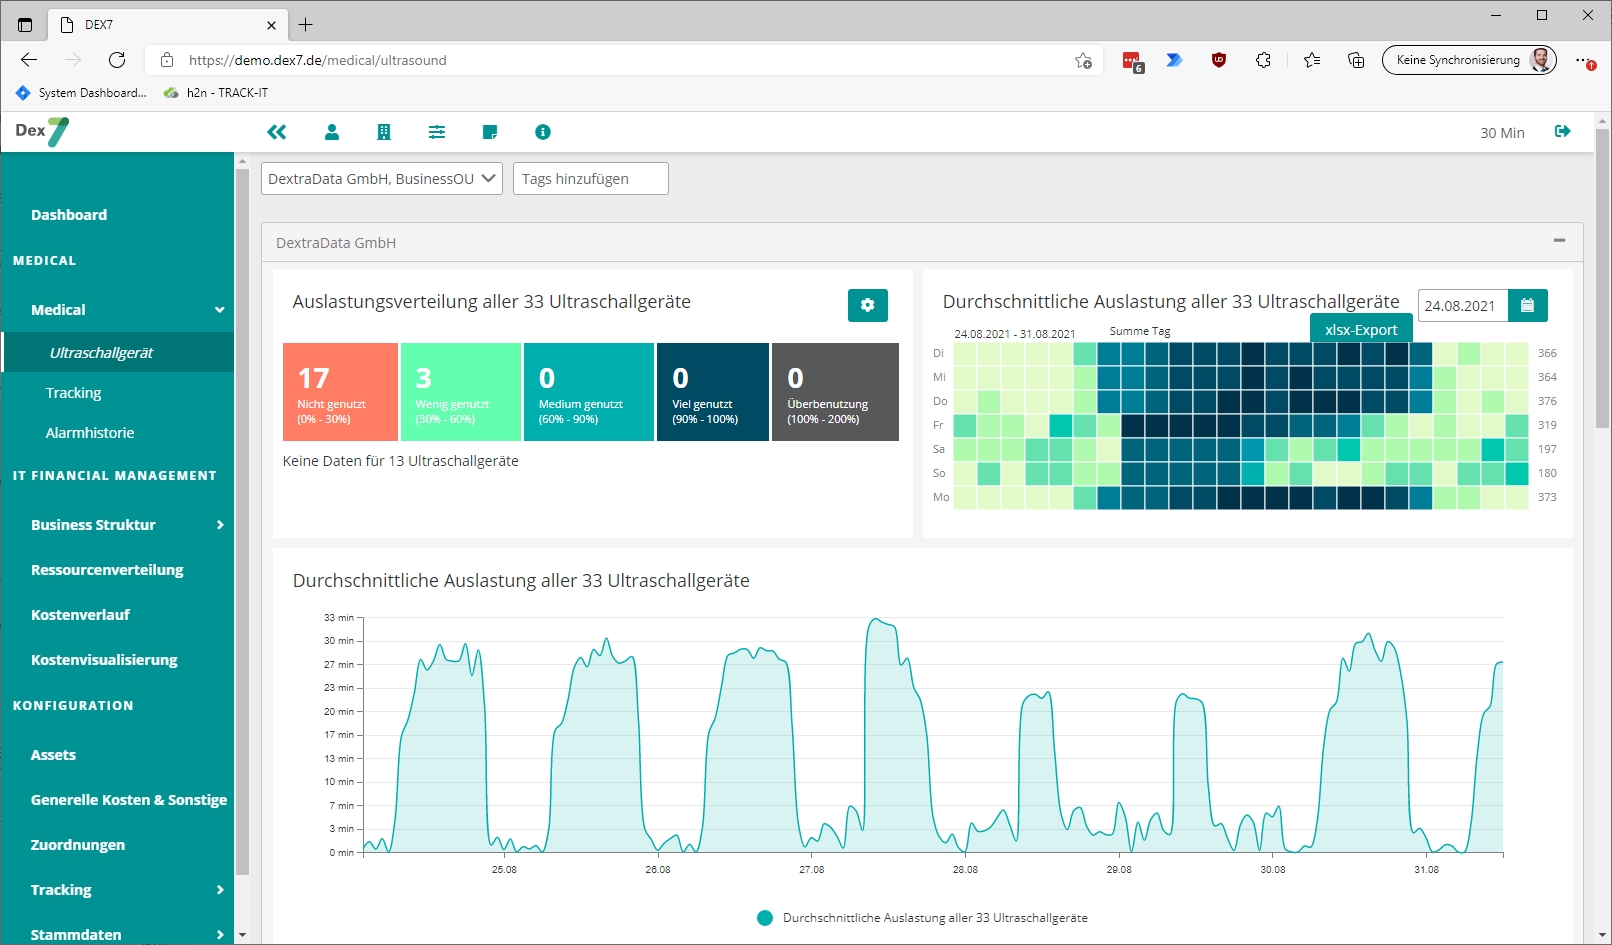Image resolution: width=1612 pixels, height=945 pixels.
Task: Open Alarmhistorie in the sidebar
Action: [90, 433]
